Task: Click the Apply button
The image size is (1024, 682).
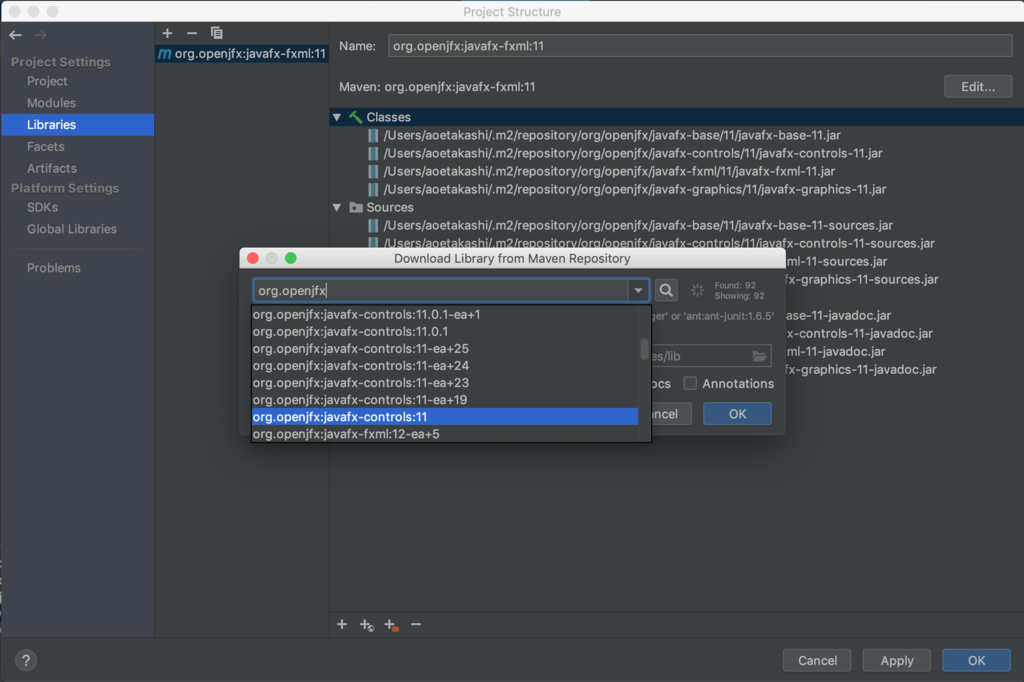Action: [x=897, y=660]
